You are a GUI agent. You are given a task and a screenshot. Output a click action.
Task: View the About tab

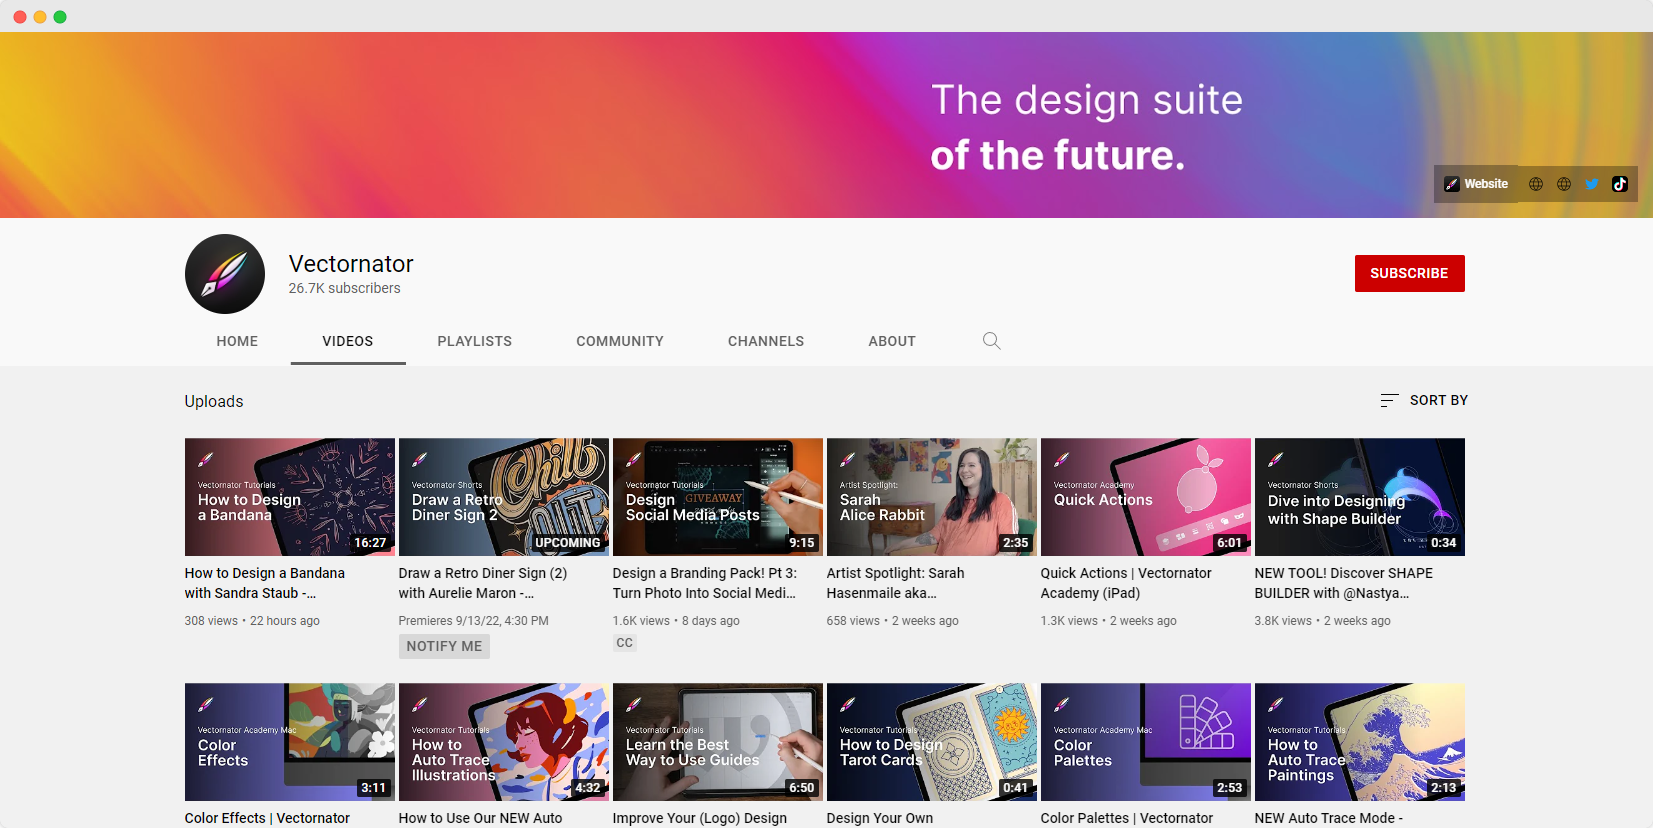tap(892, 341)
